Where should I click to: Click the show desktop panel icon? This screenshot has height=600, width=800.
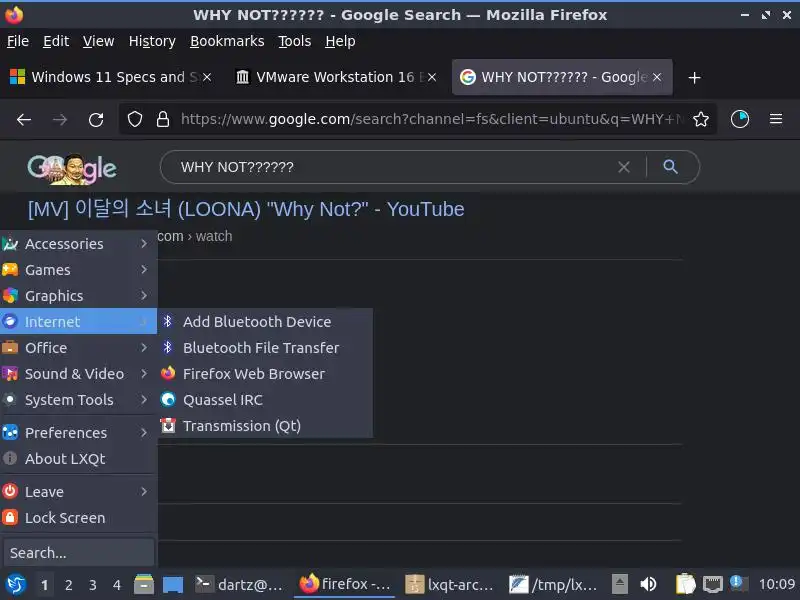point(172,584)
